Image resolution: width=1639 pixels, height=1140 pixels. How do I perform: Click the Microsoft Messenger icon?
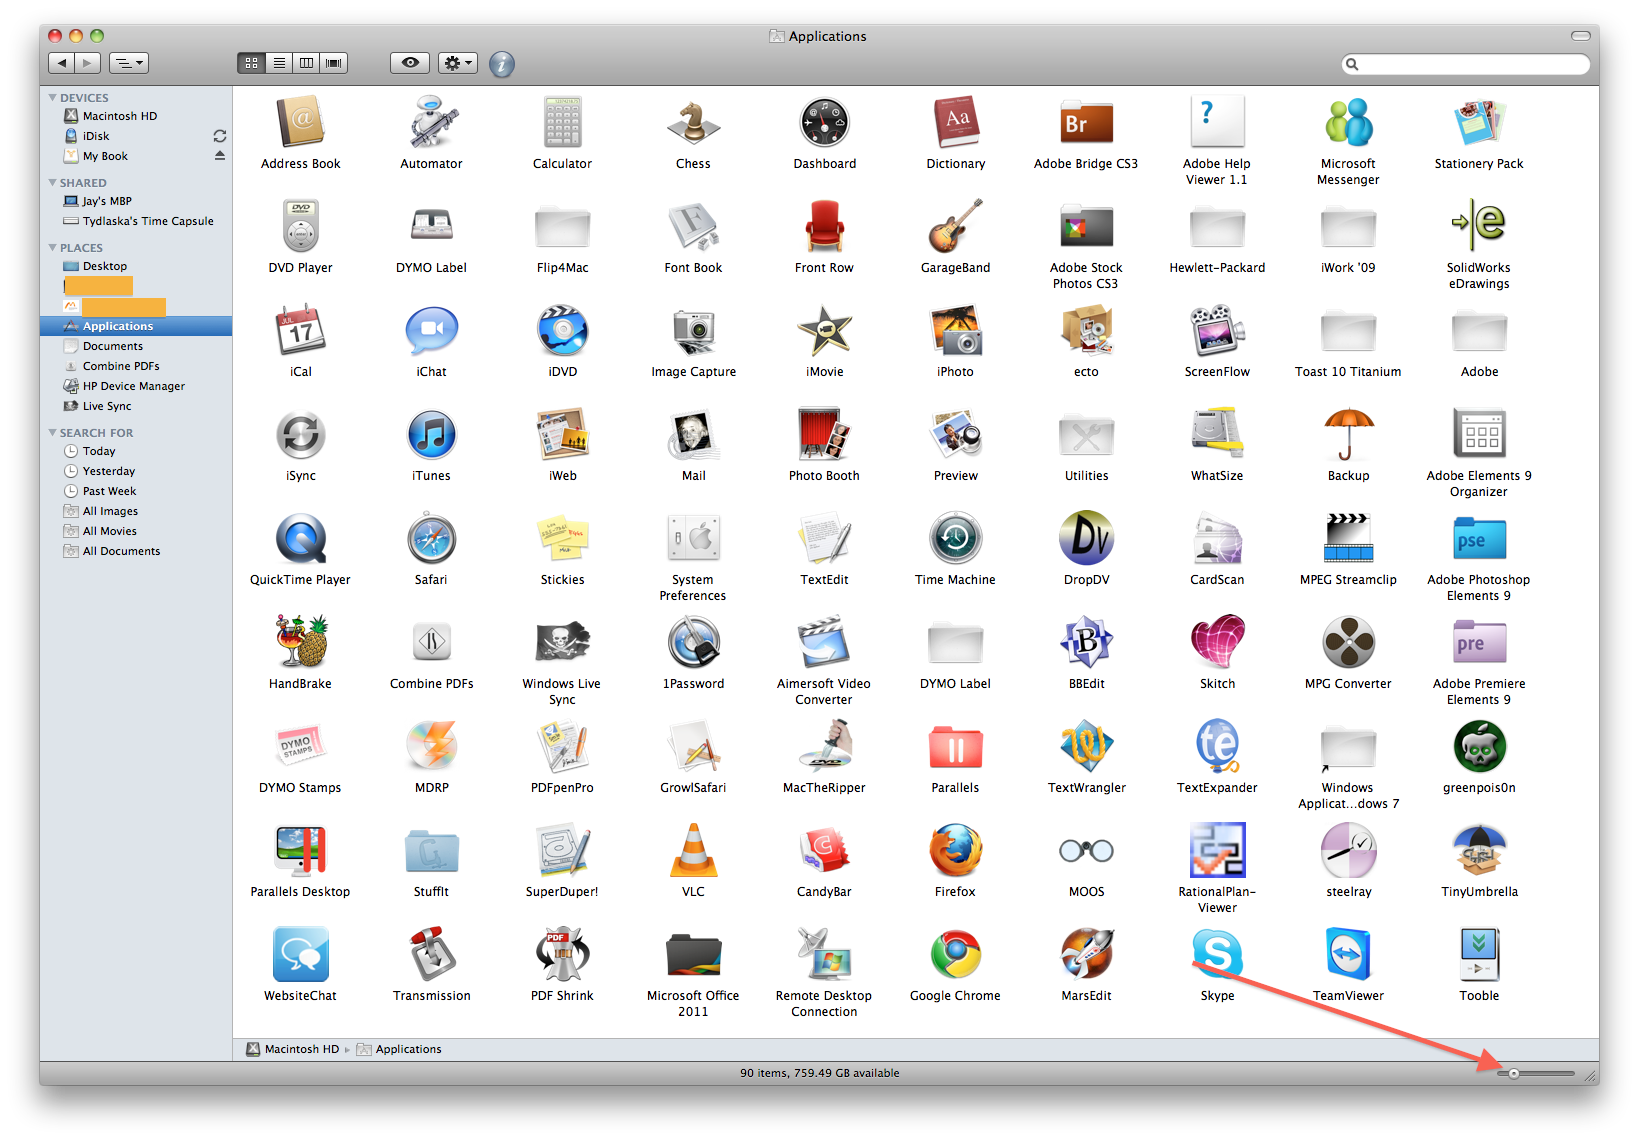[1348, 122]
